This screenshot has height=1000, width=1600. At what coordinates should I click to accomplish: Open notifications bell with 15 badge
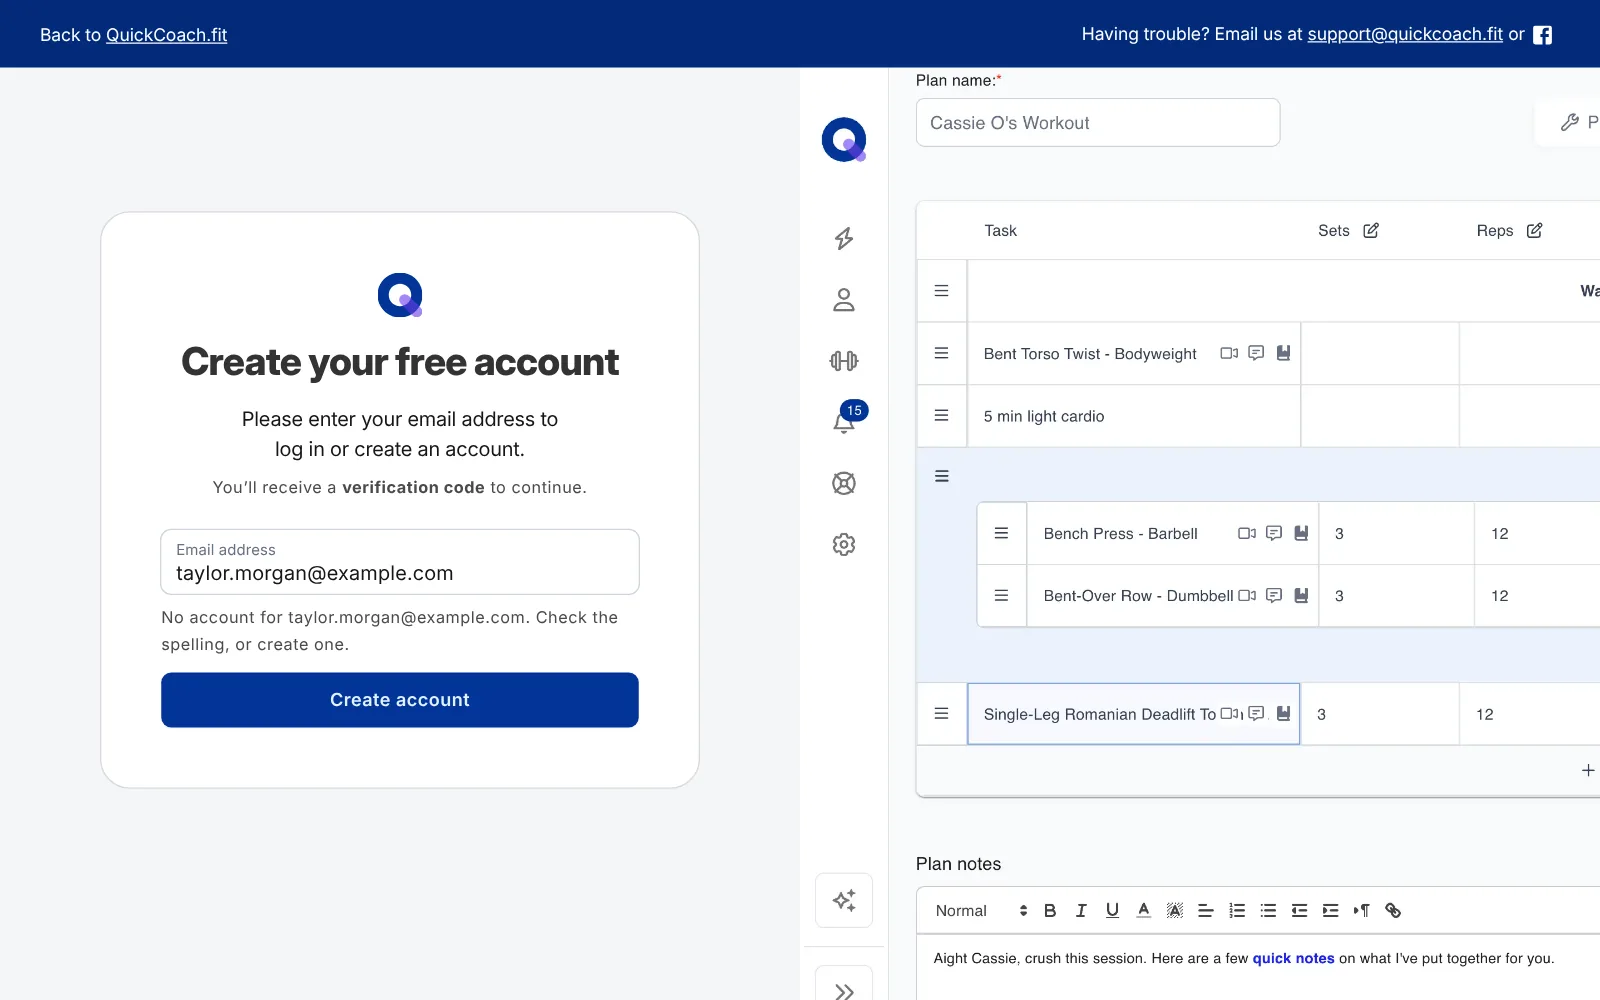coord(846,420)
